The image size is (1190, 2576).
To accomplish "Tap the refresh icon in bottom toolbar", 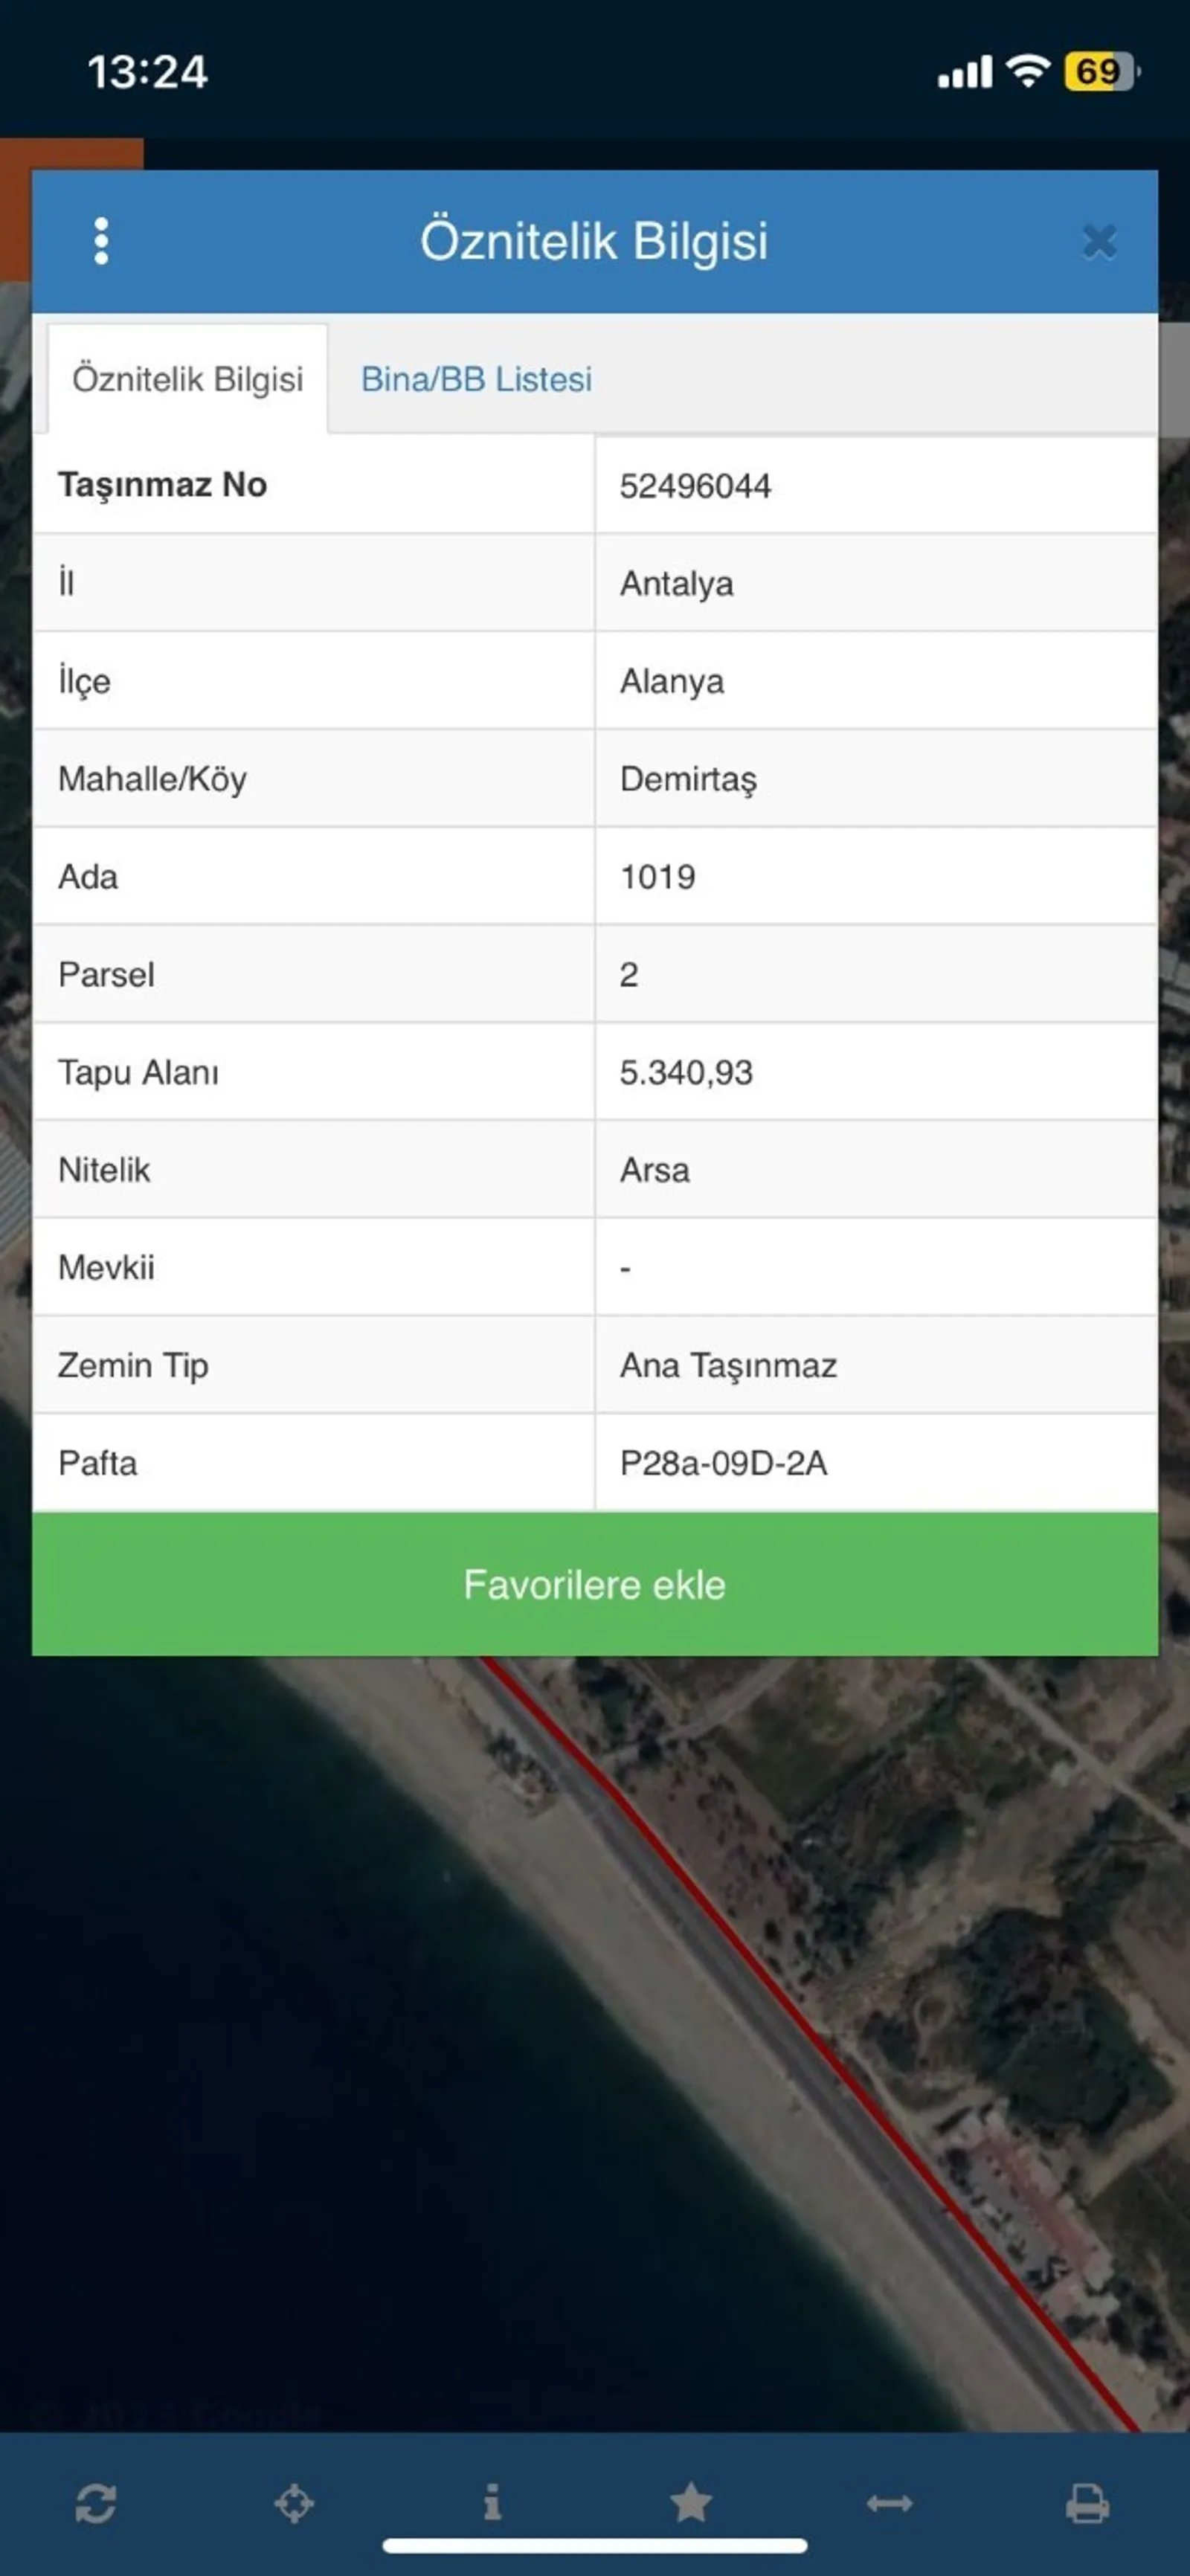I will click(x=96, y=2504).
